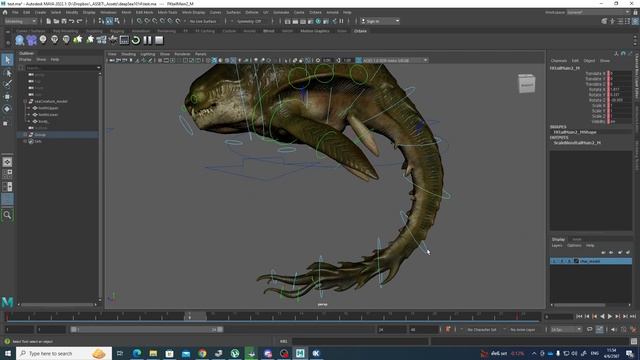Click the first blue Octane shelf icon
This screenshot has height=360, width=640.
coord(20,40)
